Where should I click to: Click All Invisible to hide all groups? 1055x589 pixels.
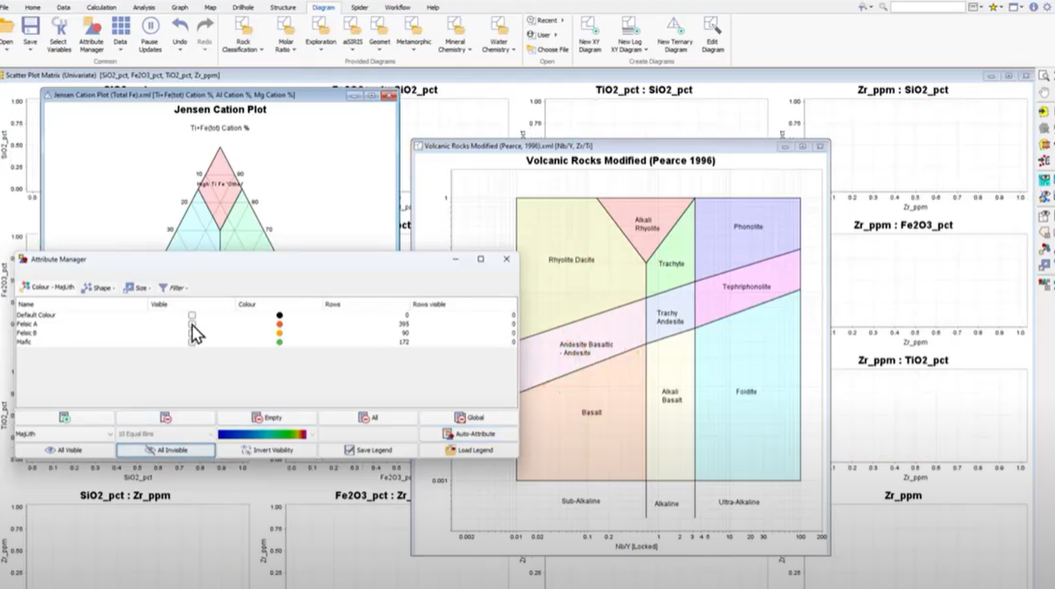click(166, 450)
